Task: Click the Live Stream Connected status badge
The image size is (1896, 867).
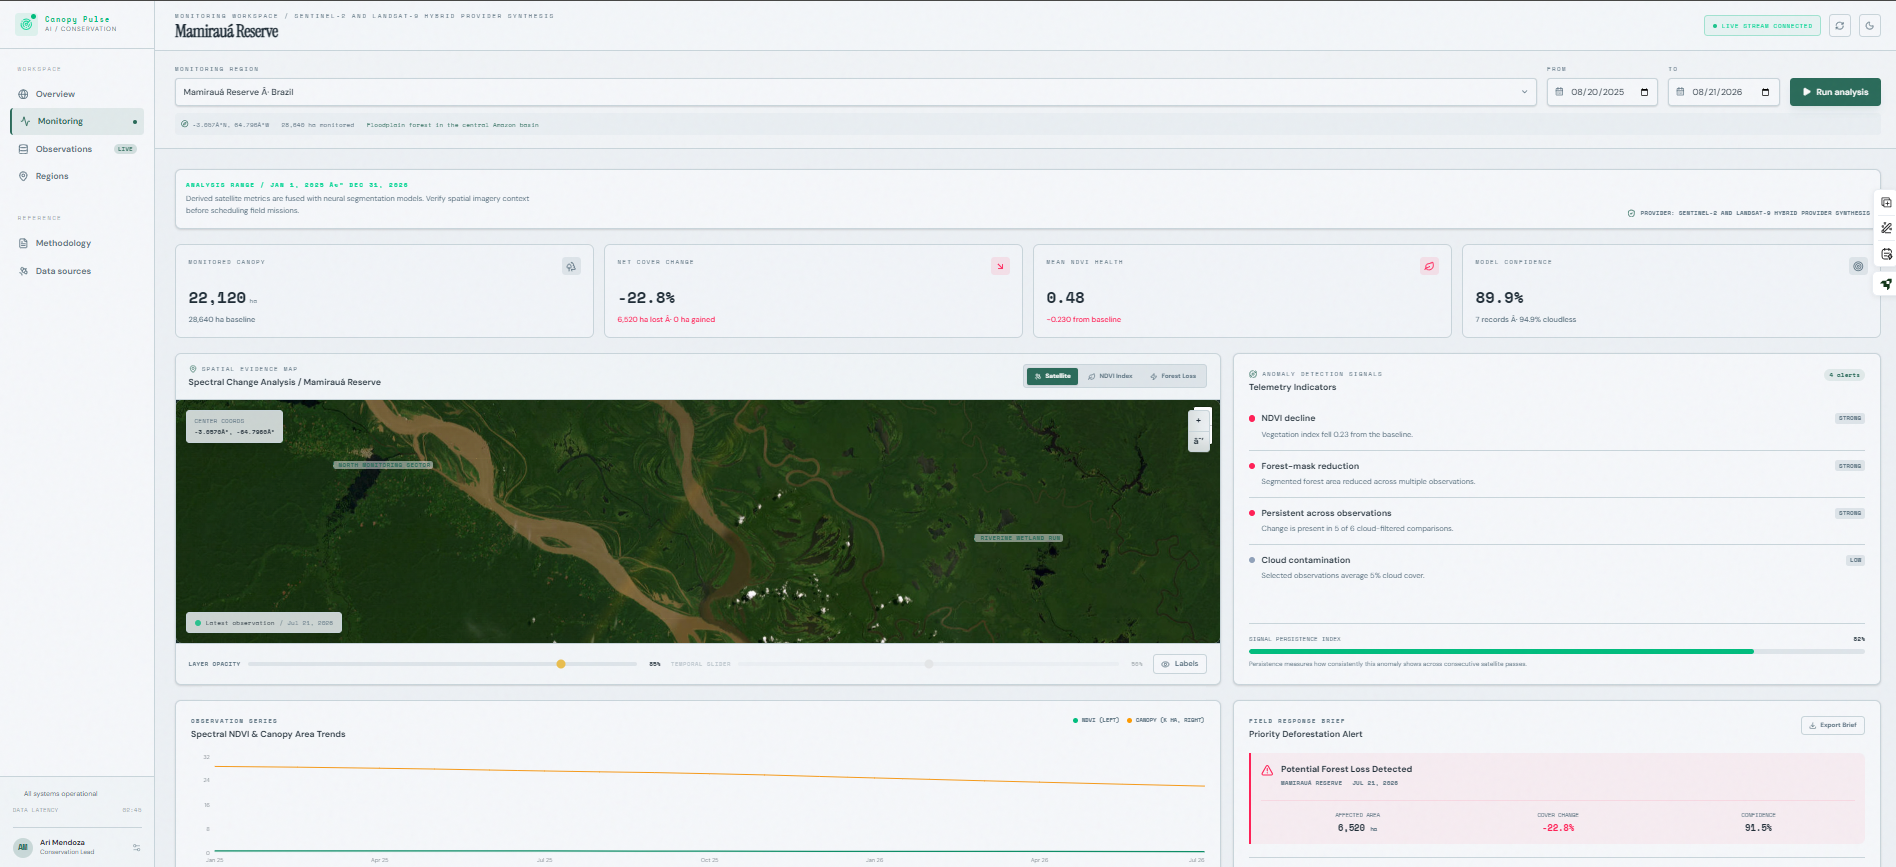Action: (x=1762, y=26)
